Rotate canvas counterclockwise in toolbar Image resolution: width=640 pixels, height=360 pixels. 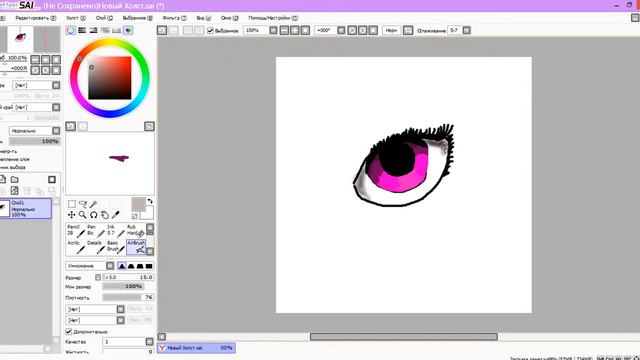point(352,30)
